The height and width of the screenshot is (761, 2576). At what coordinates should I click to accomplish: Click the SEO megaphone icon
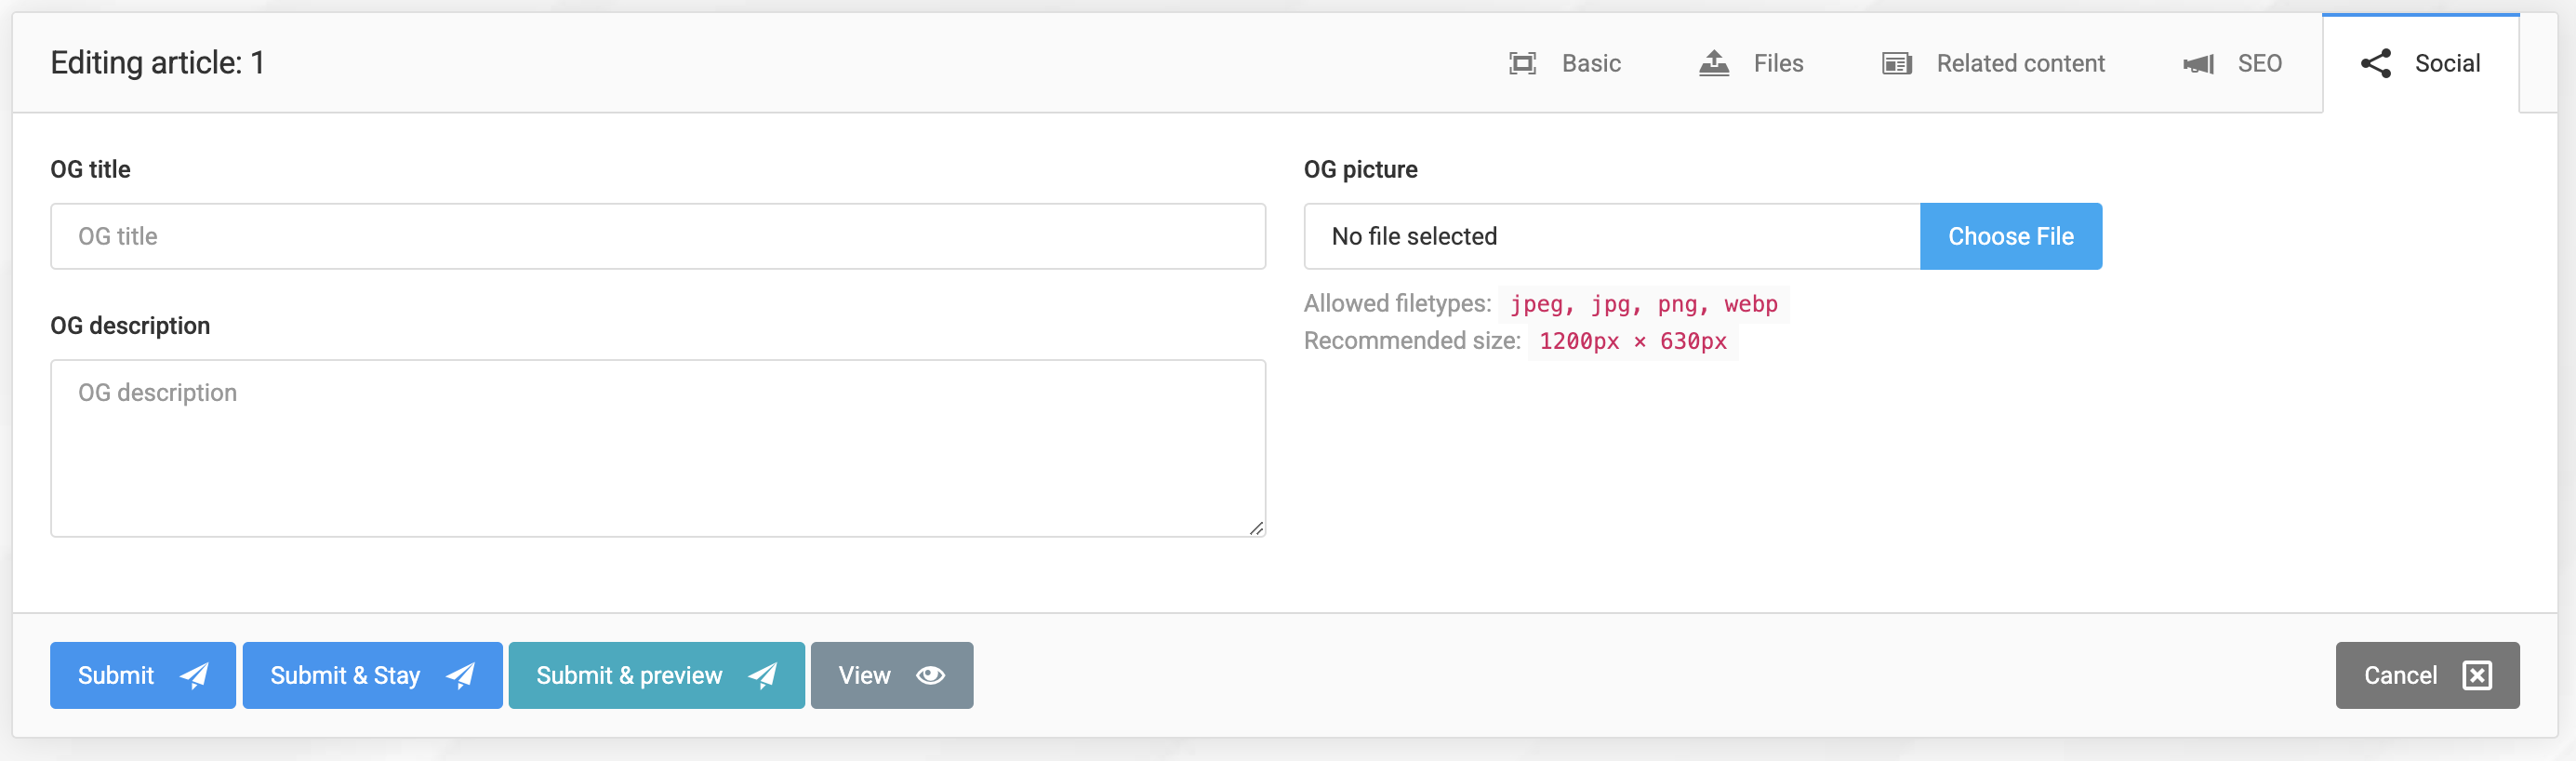pyautogui.click(x=2198, y=64)
